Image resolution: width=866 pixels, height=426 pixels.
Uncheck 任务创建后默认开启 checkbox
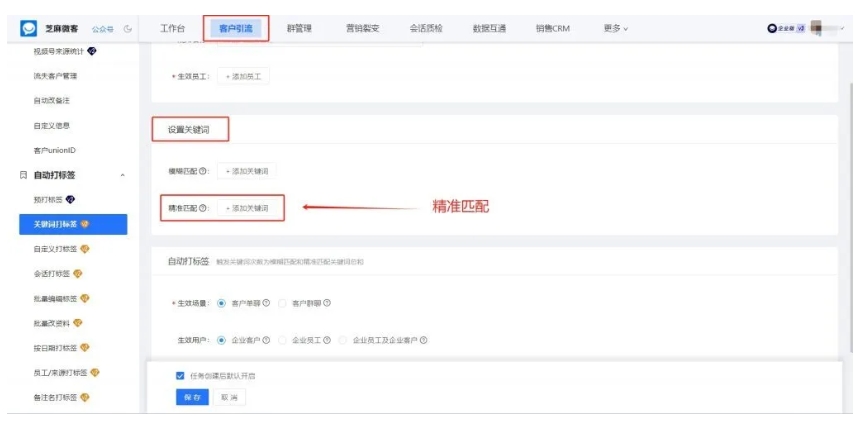pos(180,376)
